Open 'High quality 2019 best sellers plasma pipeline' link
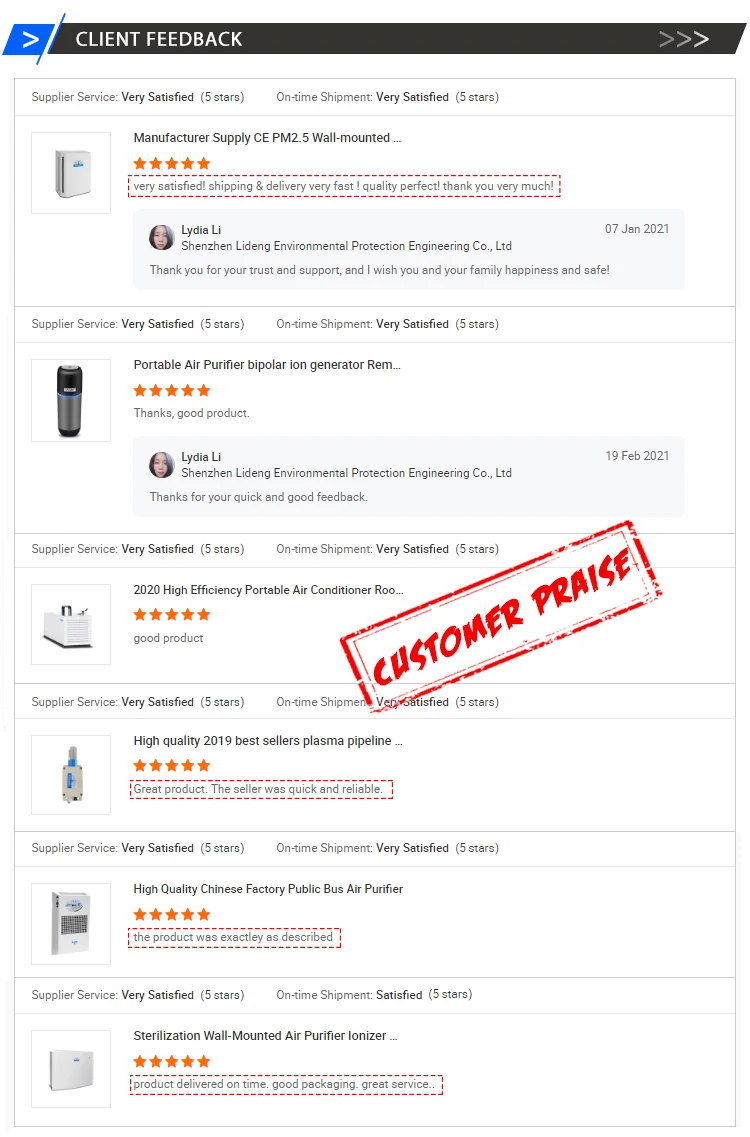 [x=268, y=741]
